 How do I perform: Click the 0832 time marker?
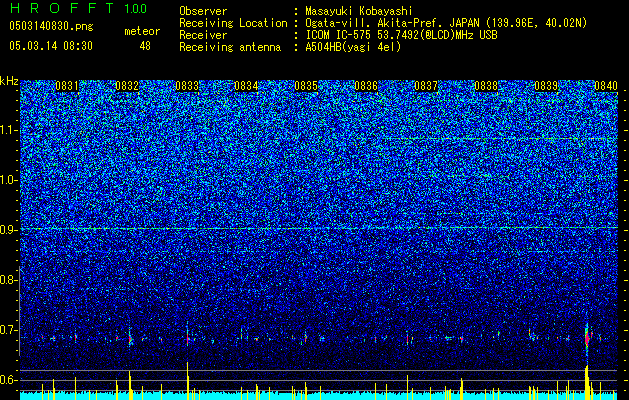coord(127,86)
